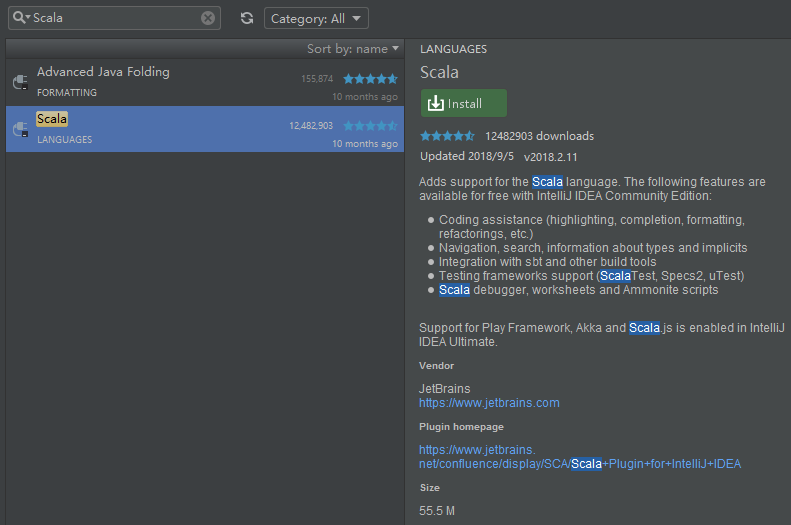
Task: Click the 55.5 M size value
Action: click(437, 511)
